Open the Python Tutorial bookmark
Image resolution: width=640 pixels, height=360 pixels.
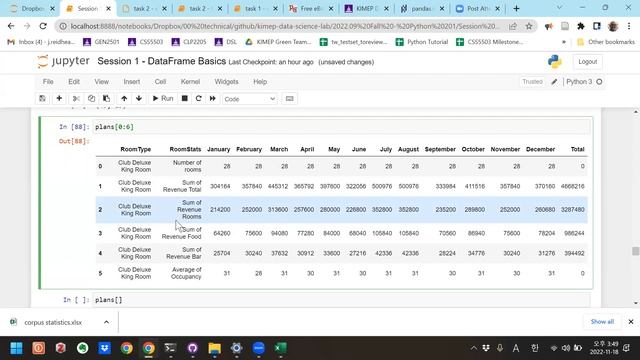(x=422, y=42)
